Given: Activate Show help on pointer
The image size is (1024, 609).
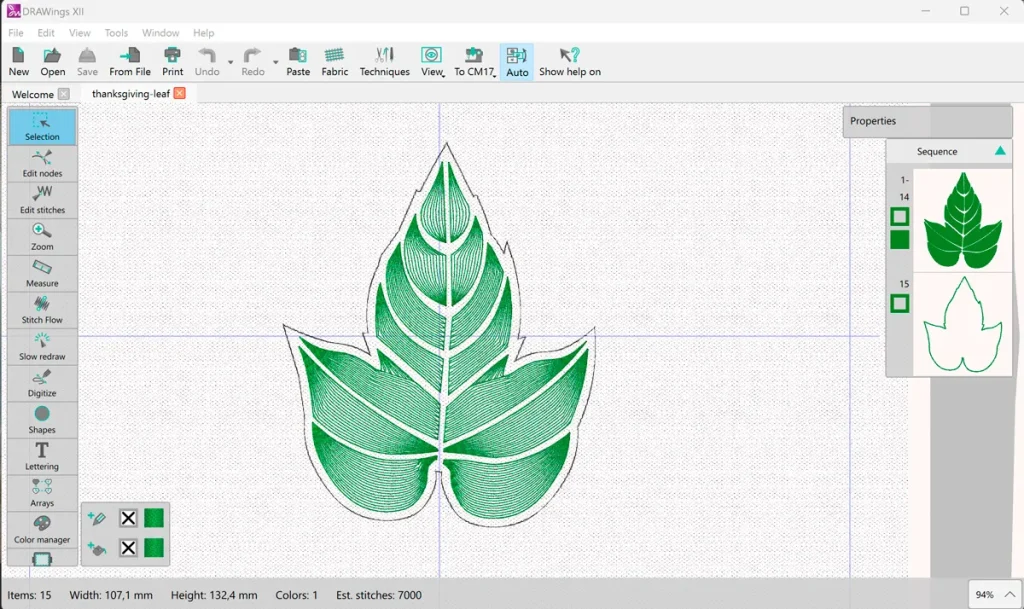Looking at the screenshot, I should pyautogui.click(x=569, y=62).
